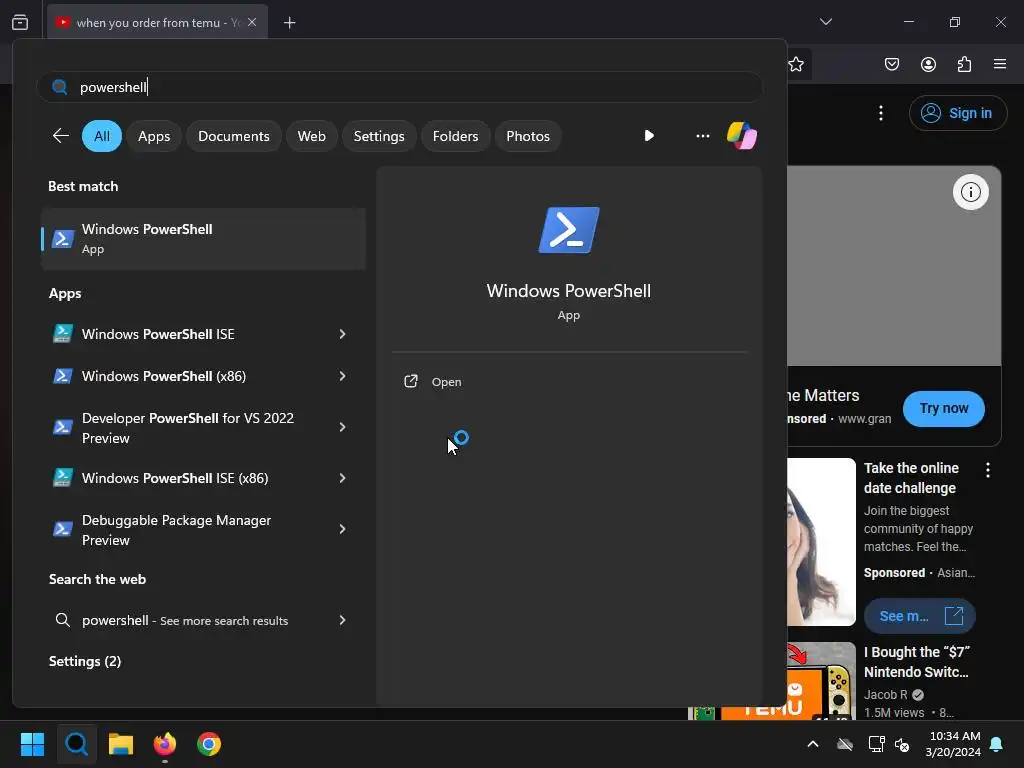Expand options for Debuggable Package Manager Preview
The height and width of the screenshot is (768, 1024).
click(342, 529)
